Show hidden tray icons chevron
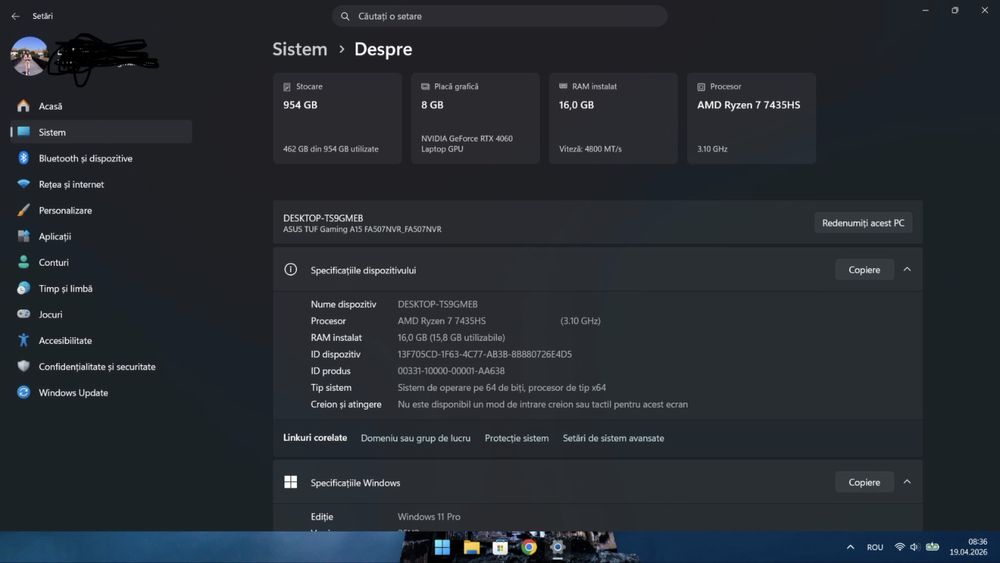 (850, 547)
